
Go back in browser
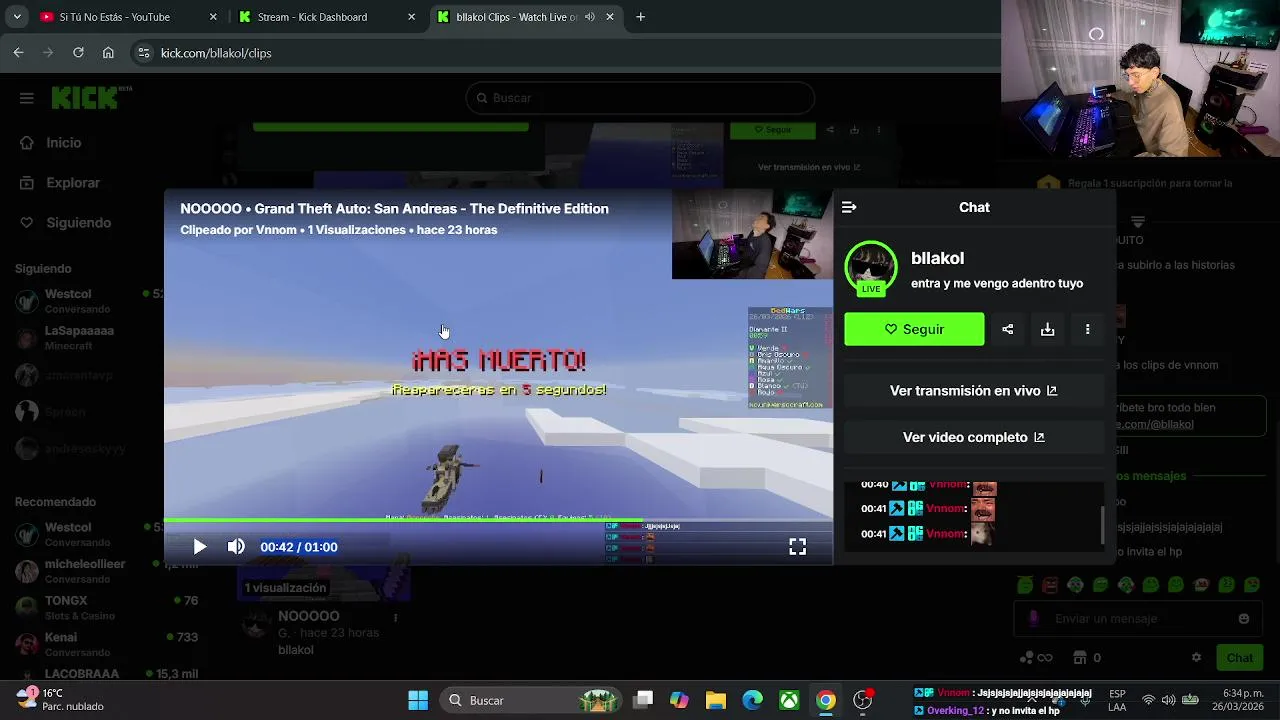[18, 53]
